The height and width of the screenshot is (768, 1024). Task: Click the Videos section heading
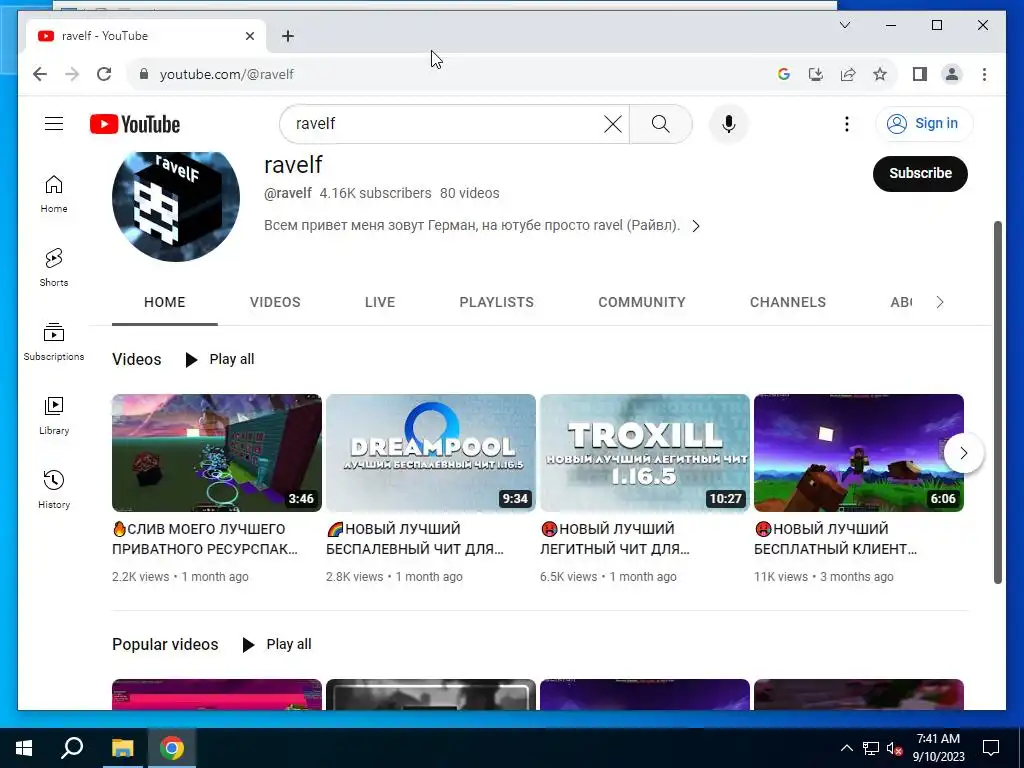136,359
